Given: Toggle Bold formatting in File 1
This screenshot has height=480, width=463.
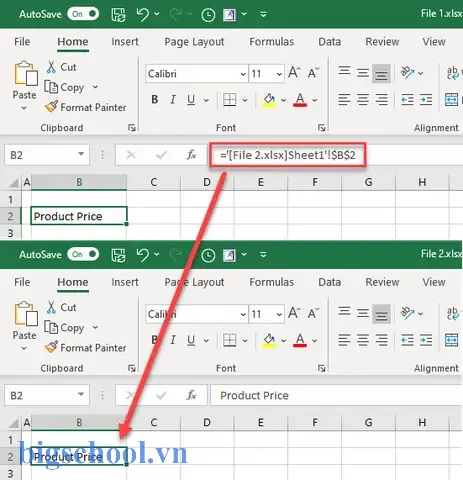Looking at the screenshot, I should 155,100.
